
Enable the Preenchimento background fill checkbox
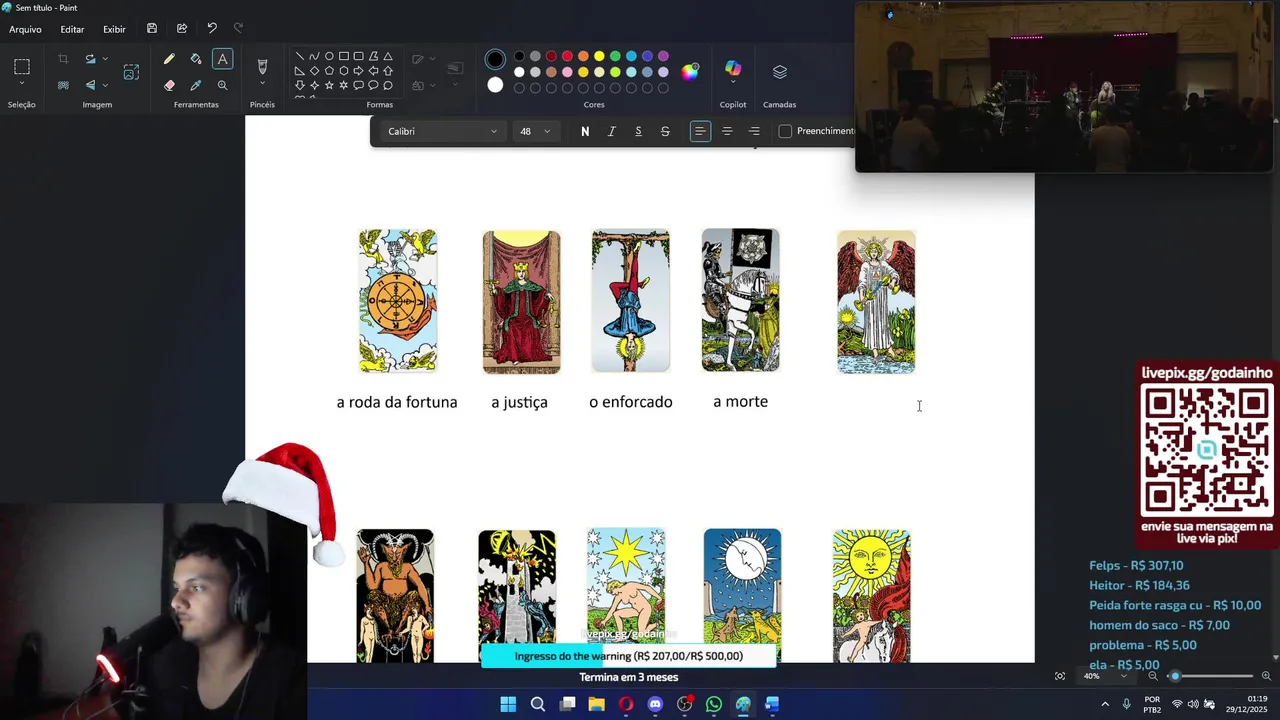pyautogui.click(x=785, y=131)
